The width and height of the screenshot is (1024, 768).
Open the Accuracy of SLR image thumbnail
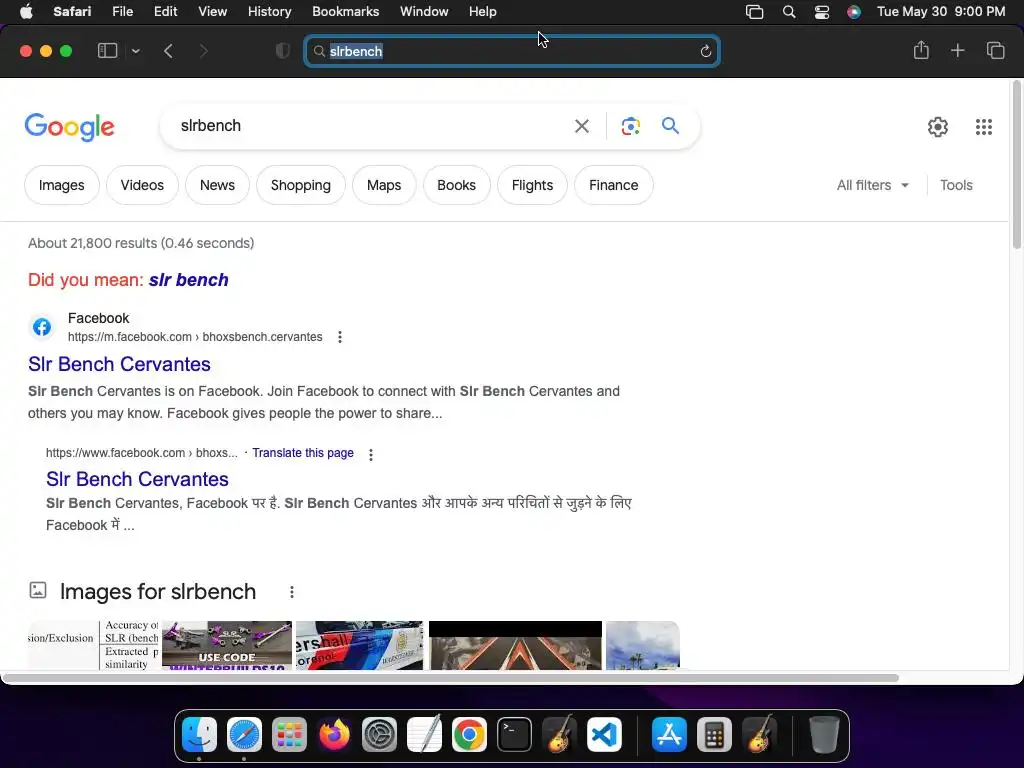(x=93, y=645)
